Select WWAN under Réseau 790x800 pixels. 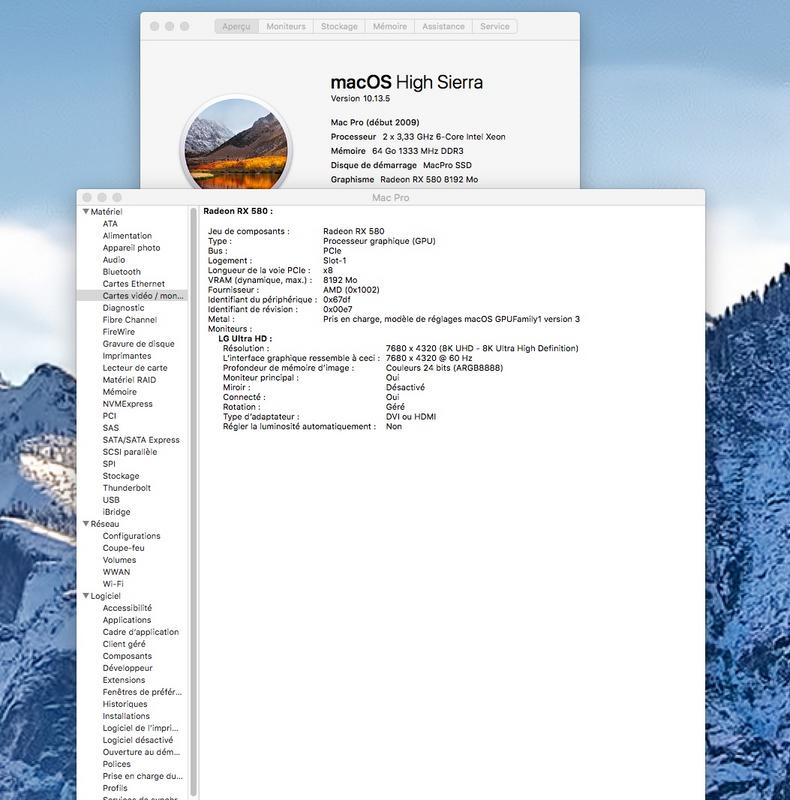[116, 571]
